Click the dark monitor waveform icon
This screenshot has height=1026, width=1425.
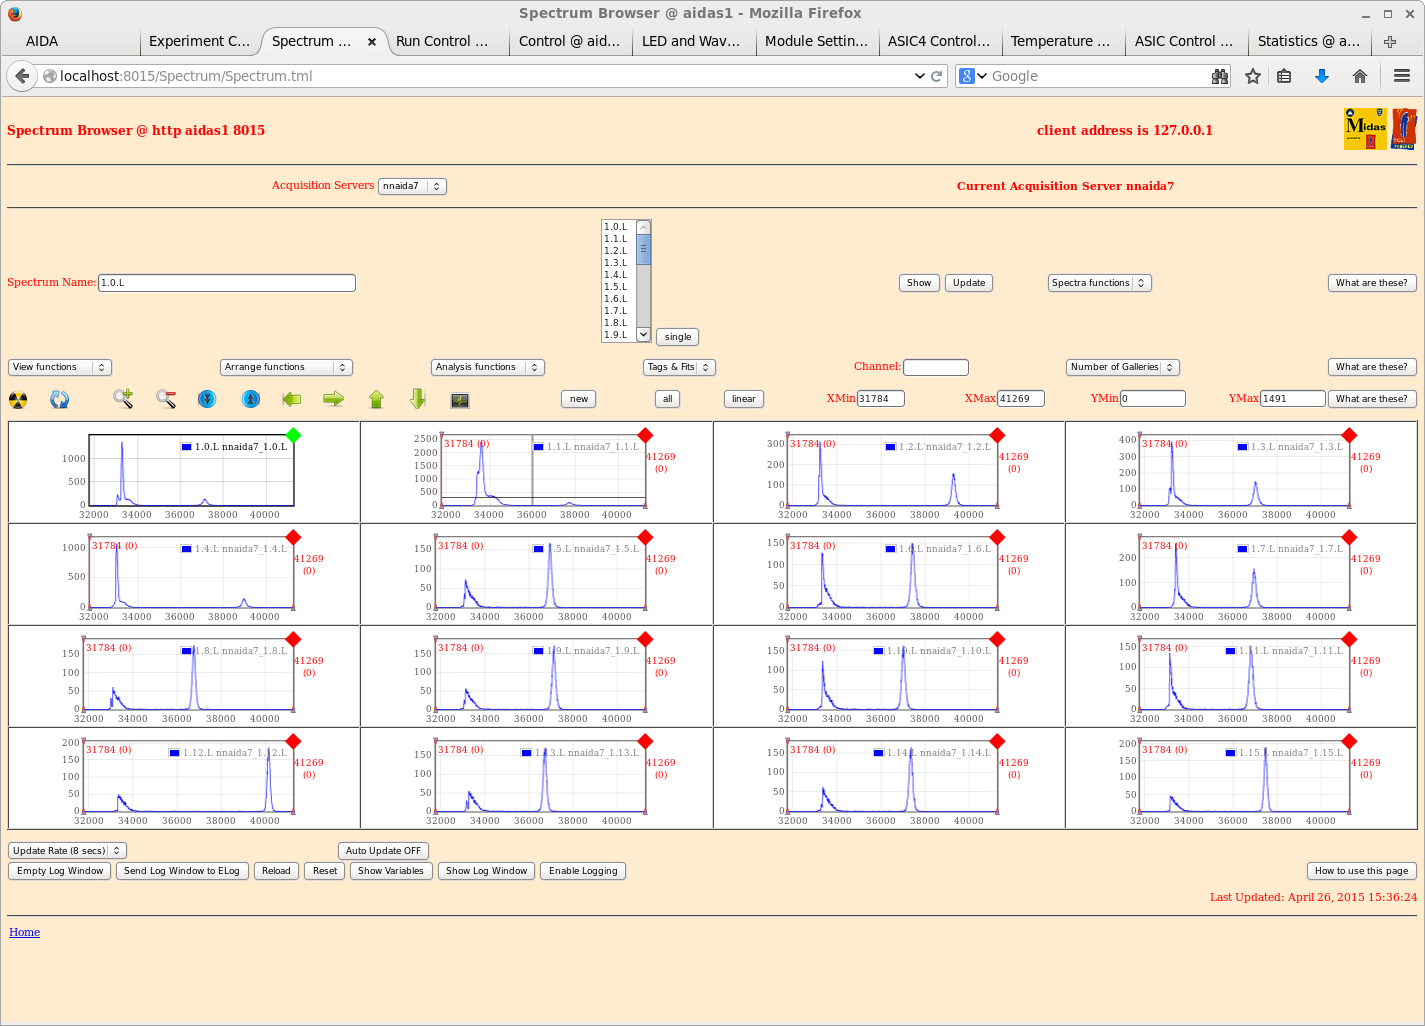(x=460, y=400)
